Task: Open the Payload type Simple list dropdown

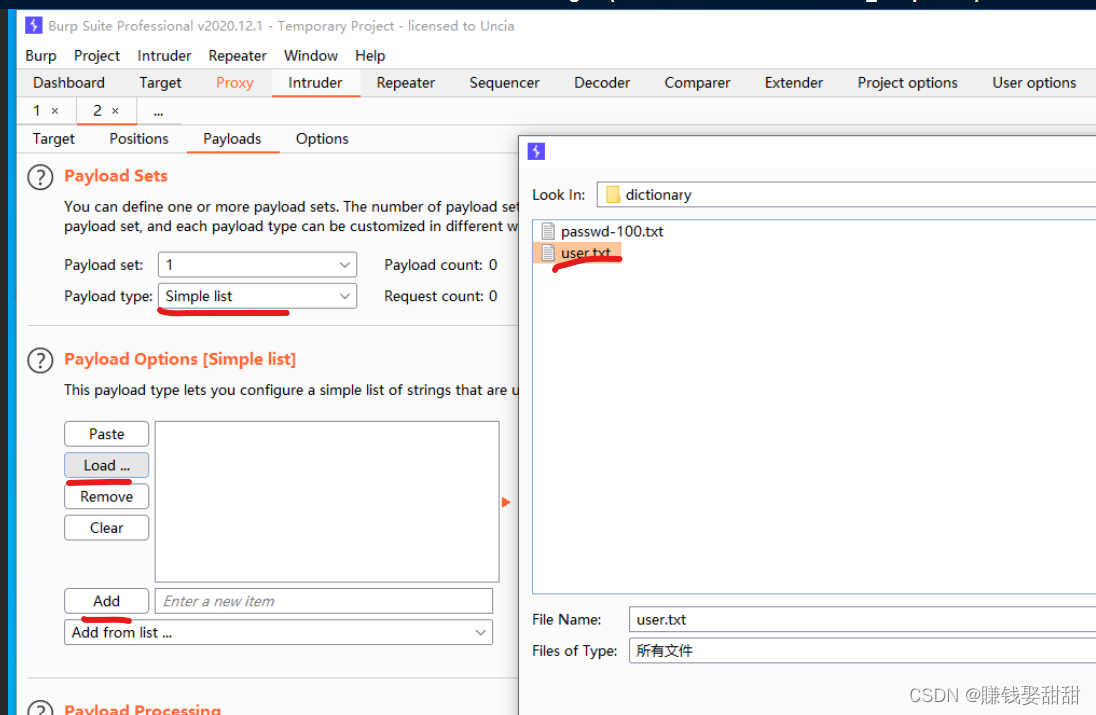Action: coord(257,296)
